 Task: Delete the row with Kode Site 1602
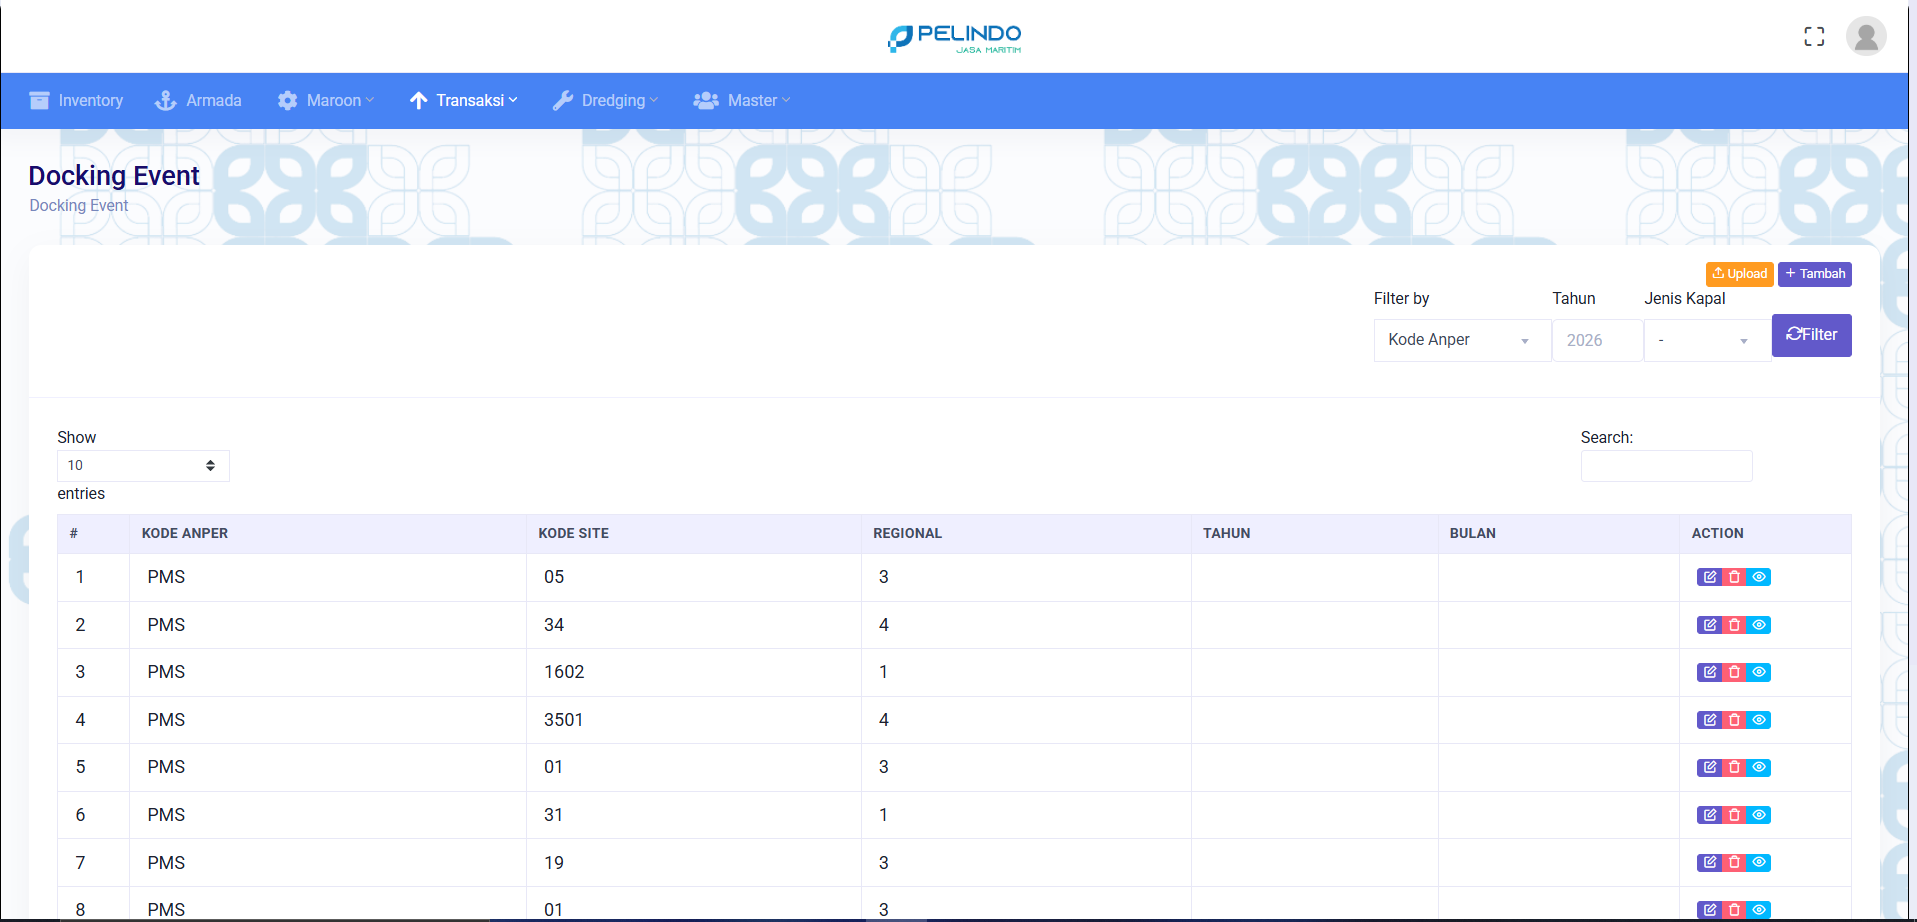click(x=1735, y=672)
